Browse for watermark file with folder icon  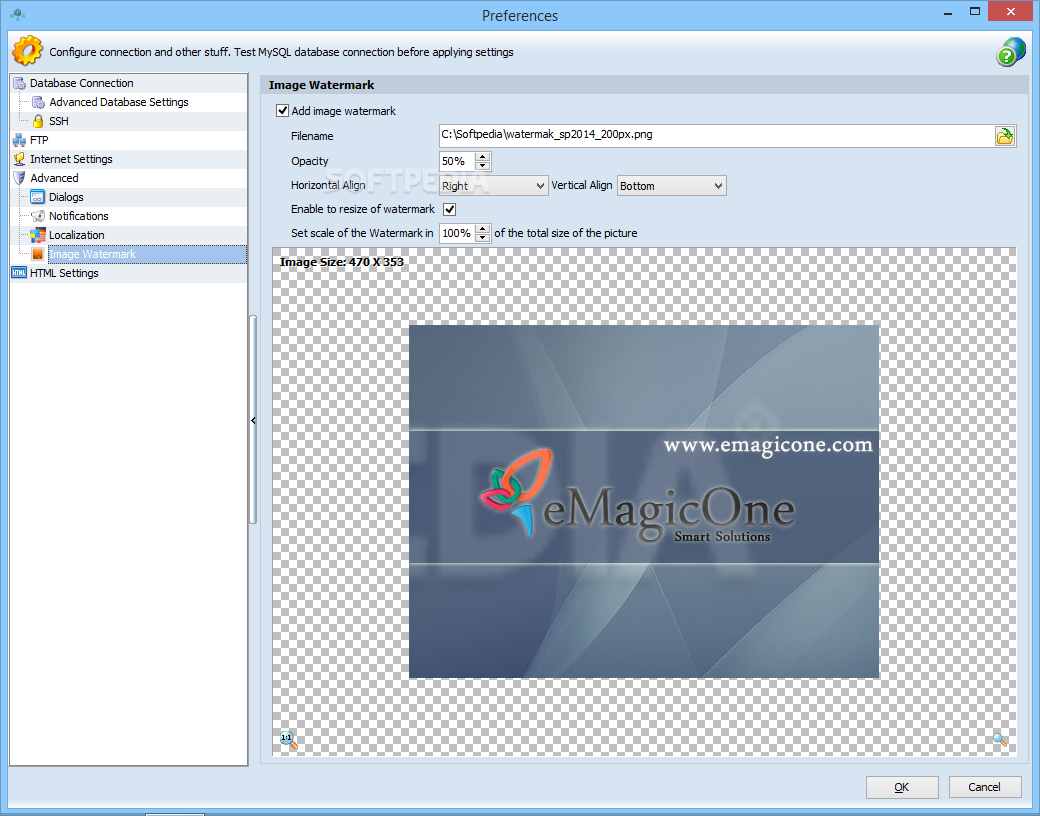(1005, 136)
